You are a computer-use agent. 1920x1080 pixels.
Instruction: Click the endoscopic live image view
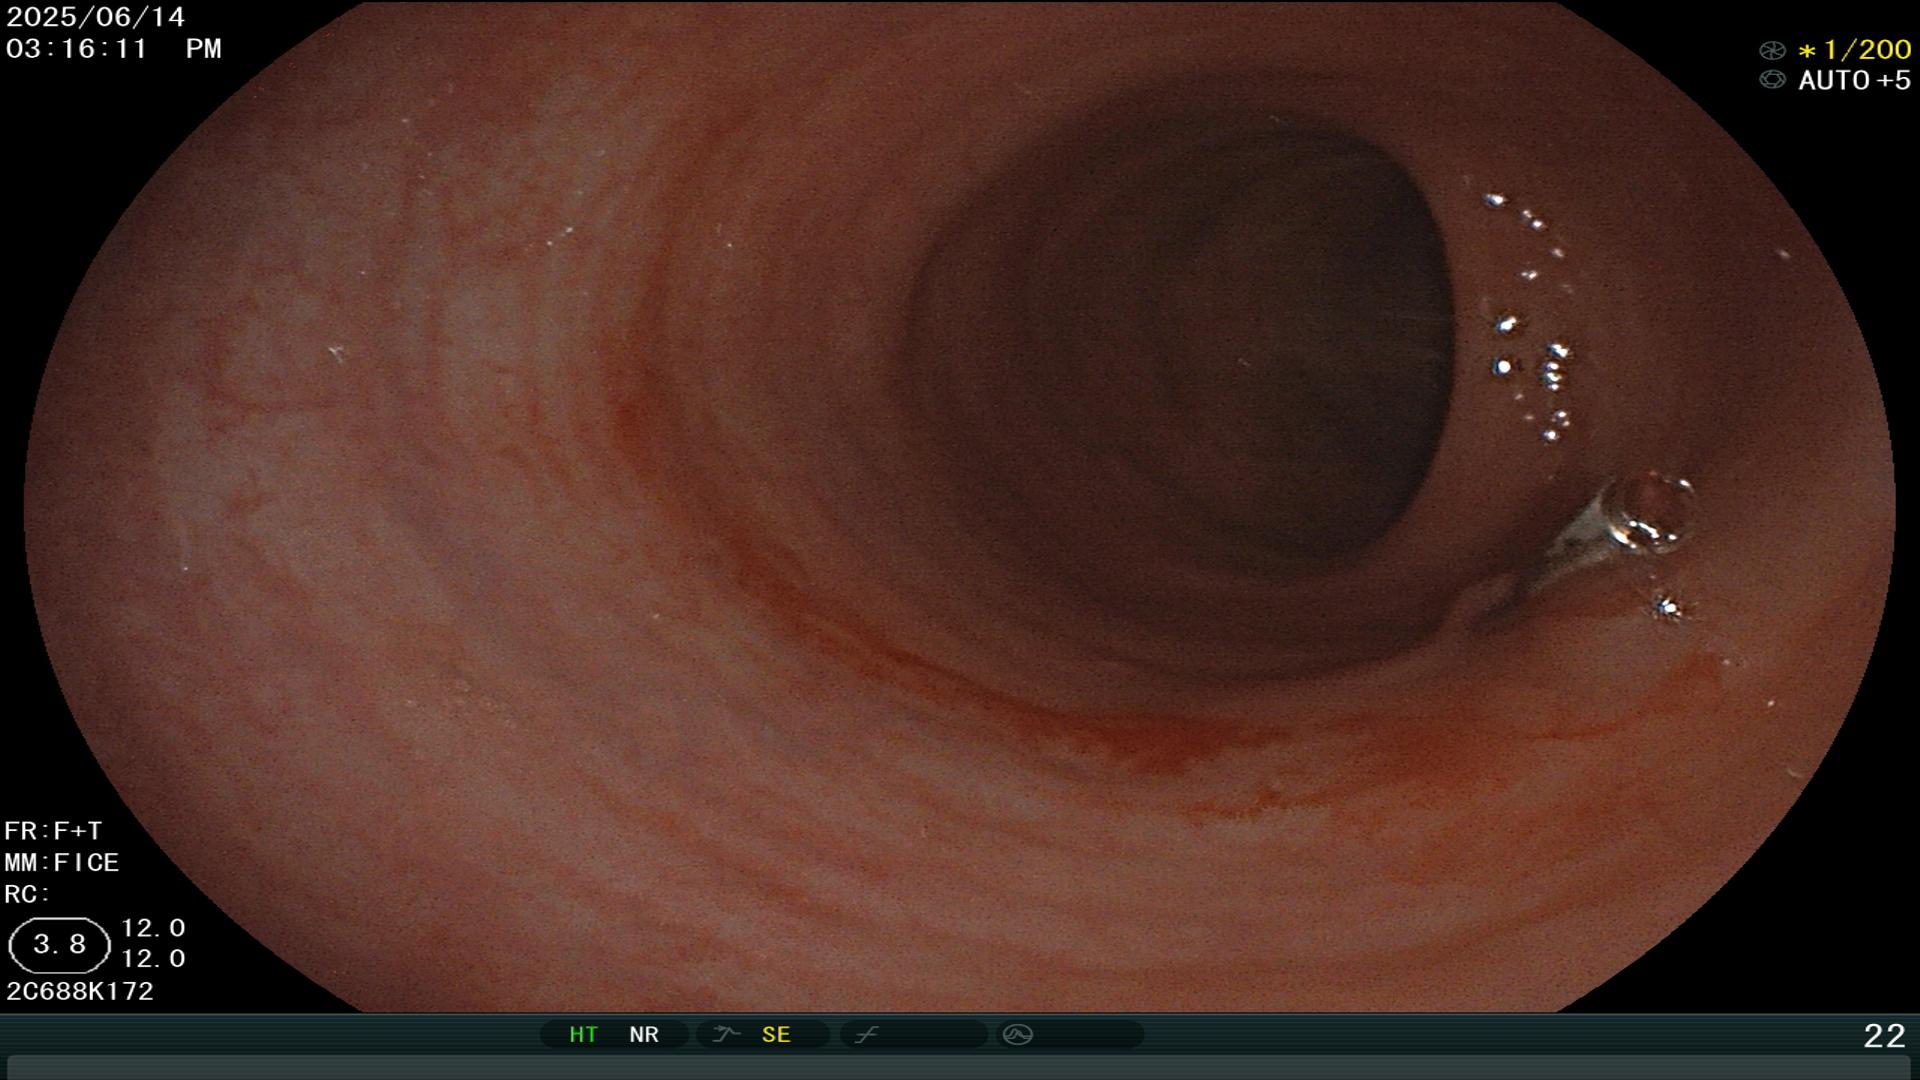click(x=960, y=506)
